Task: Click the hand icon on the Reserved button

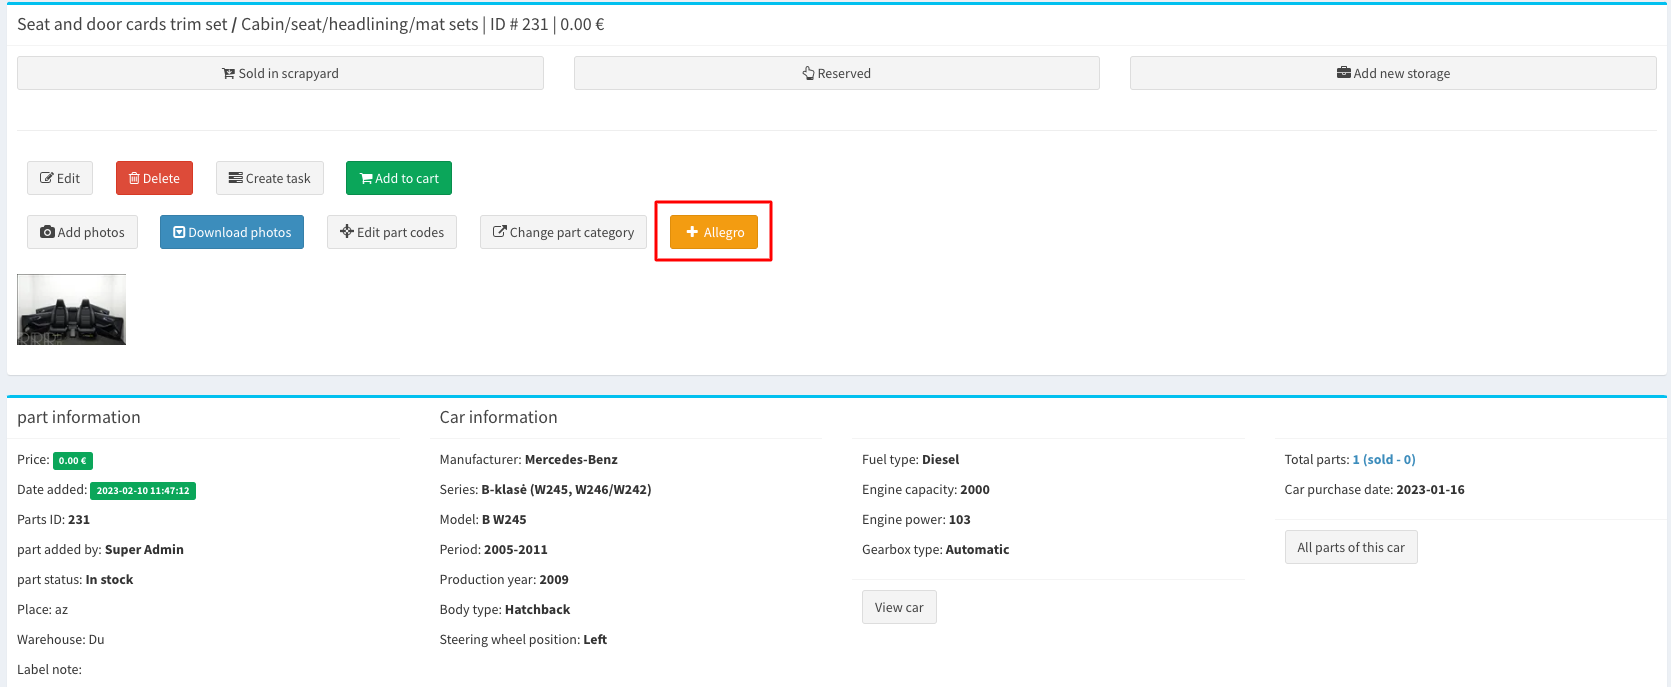Action: click(x=808, y=74)
